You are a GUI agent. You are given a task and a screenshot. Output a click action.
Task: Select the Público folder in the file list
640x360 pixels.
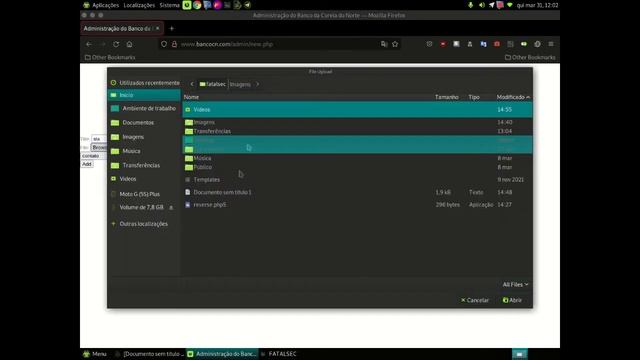357,167
